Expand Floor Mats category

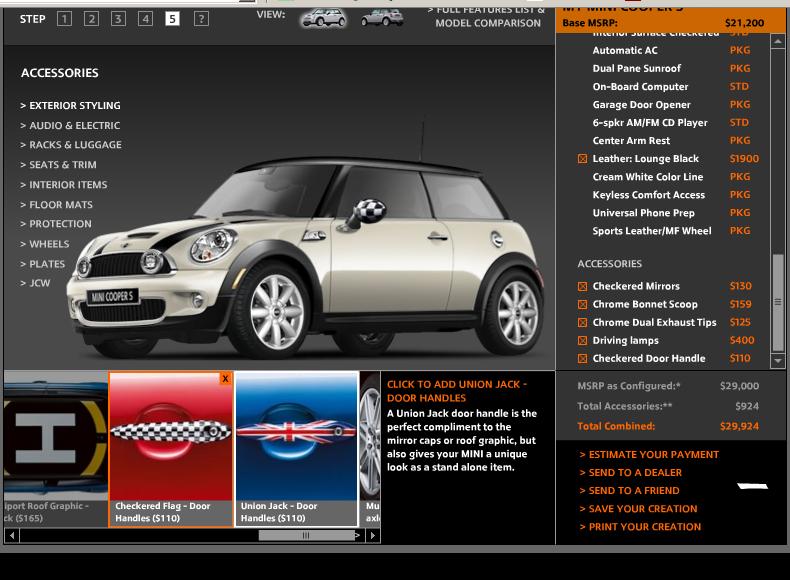tap(56, 205)
